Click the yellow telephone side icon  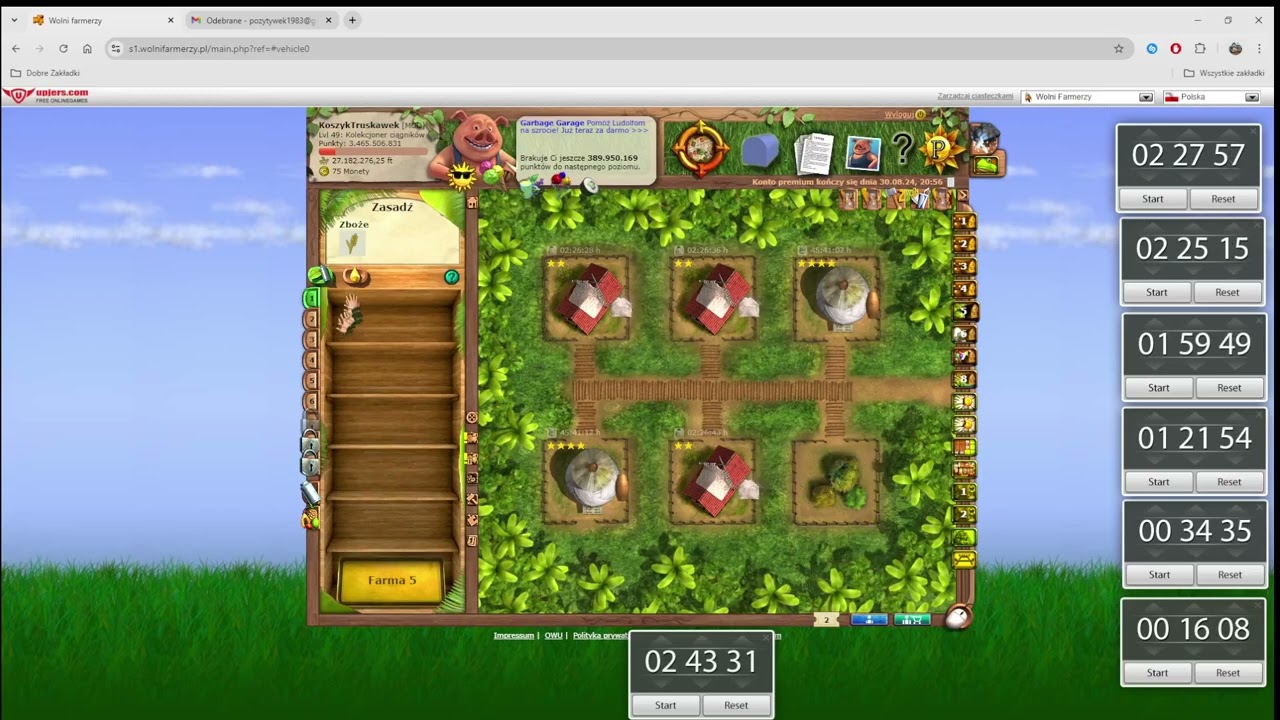pos(964,559)
